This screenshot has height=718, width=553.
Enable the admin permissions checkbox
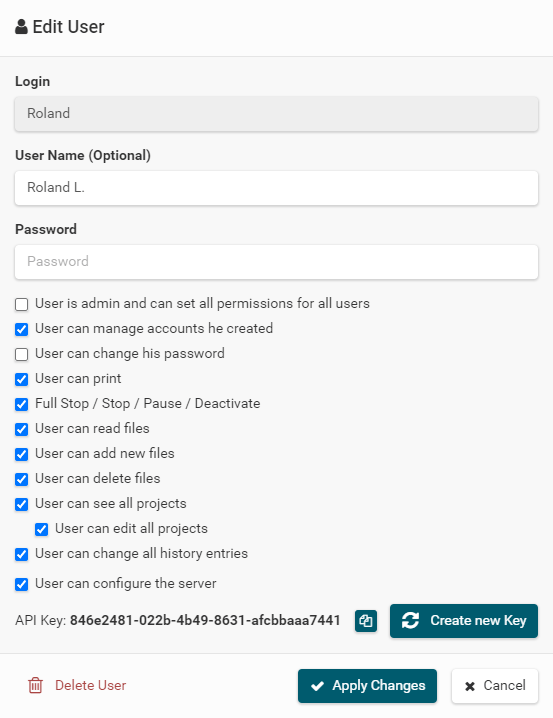(x=22, y=305)
